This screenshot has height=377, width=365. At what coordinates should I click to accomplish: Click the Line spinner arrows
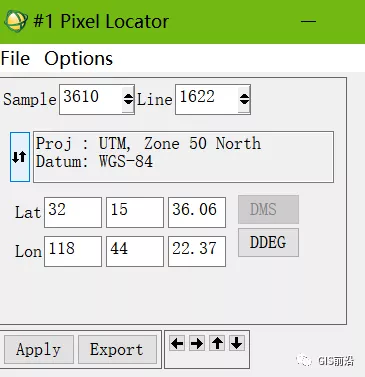[244, 99]
